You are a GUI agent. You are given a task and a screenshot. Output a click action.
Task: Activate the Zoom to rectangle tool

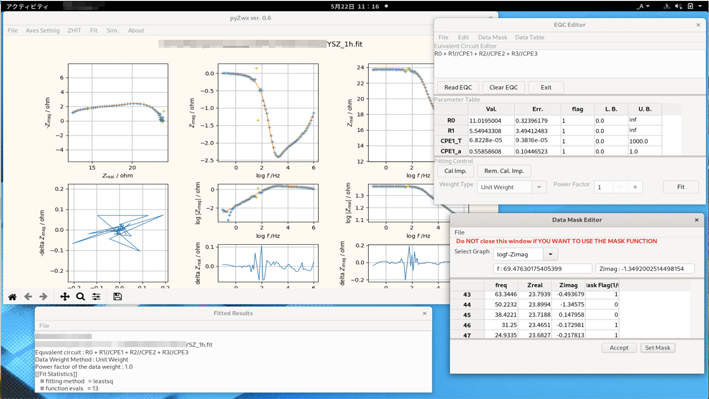[x=80, y=297]
